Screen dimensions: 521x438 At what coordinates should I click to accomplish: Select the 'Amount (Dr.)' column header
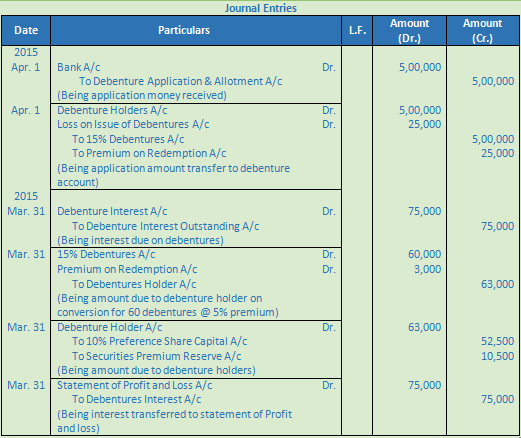point(409,31)
